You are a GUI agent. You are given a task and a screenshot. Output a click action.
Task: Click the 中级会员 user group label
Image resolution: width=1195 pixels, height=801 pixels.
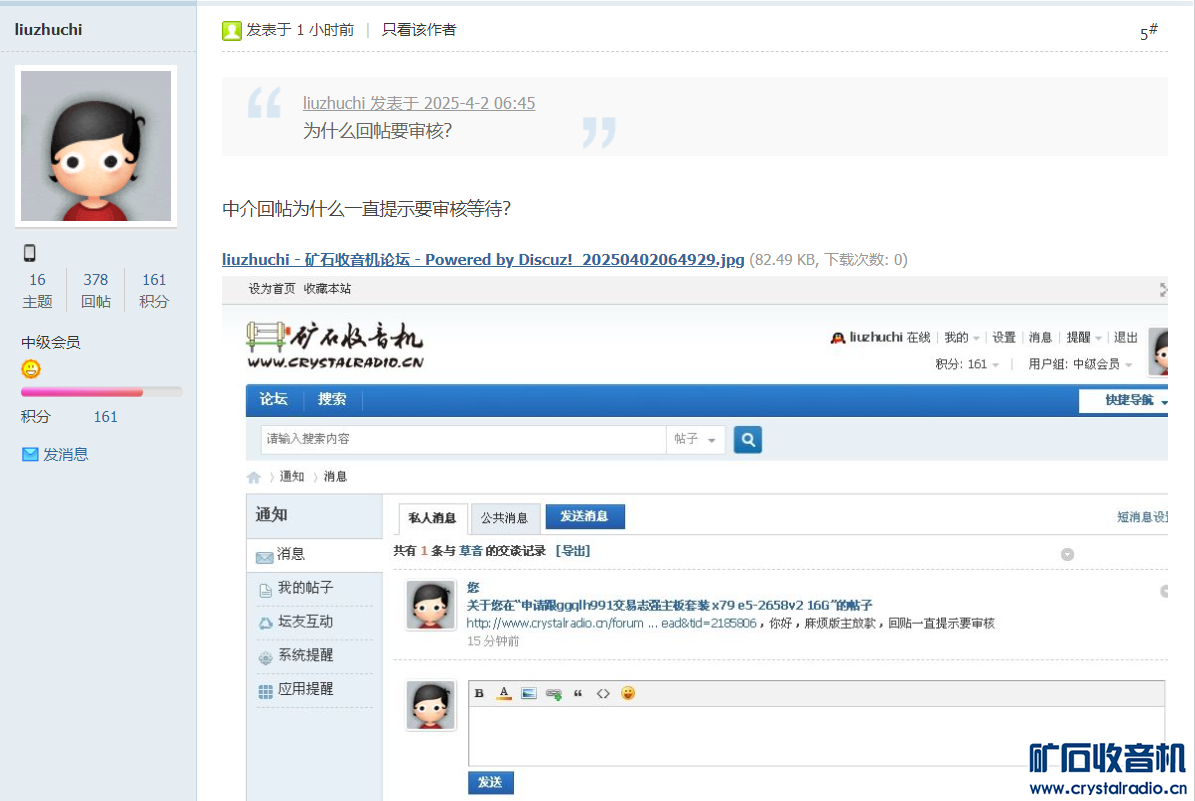click(x=50, y=342)
